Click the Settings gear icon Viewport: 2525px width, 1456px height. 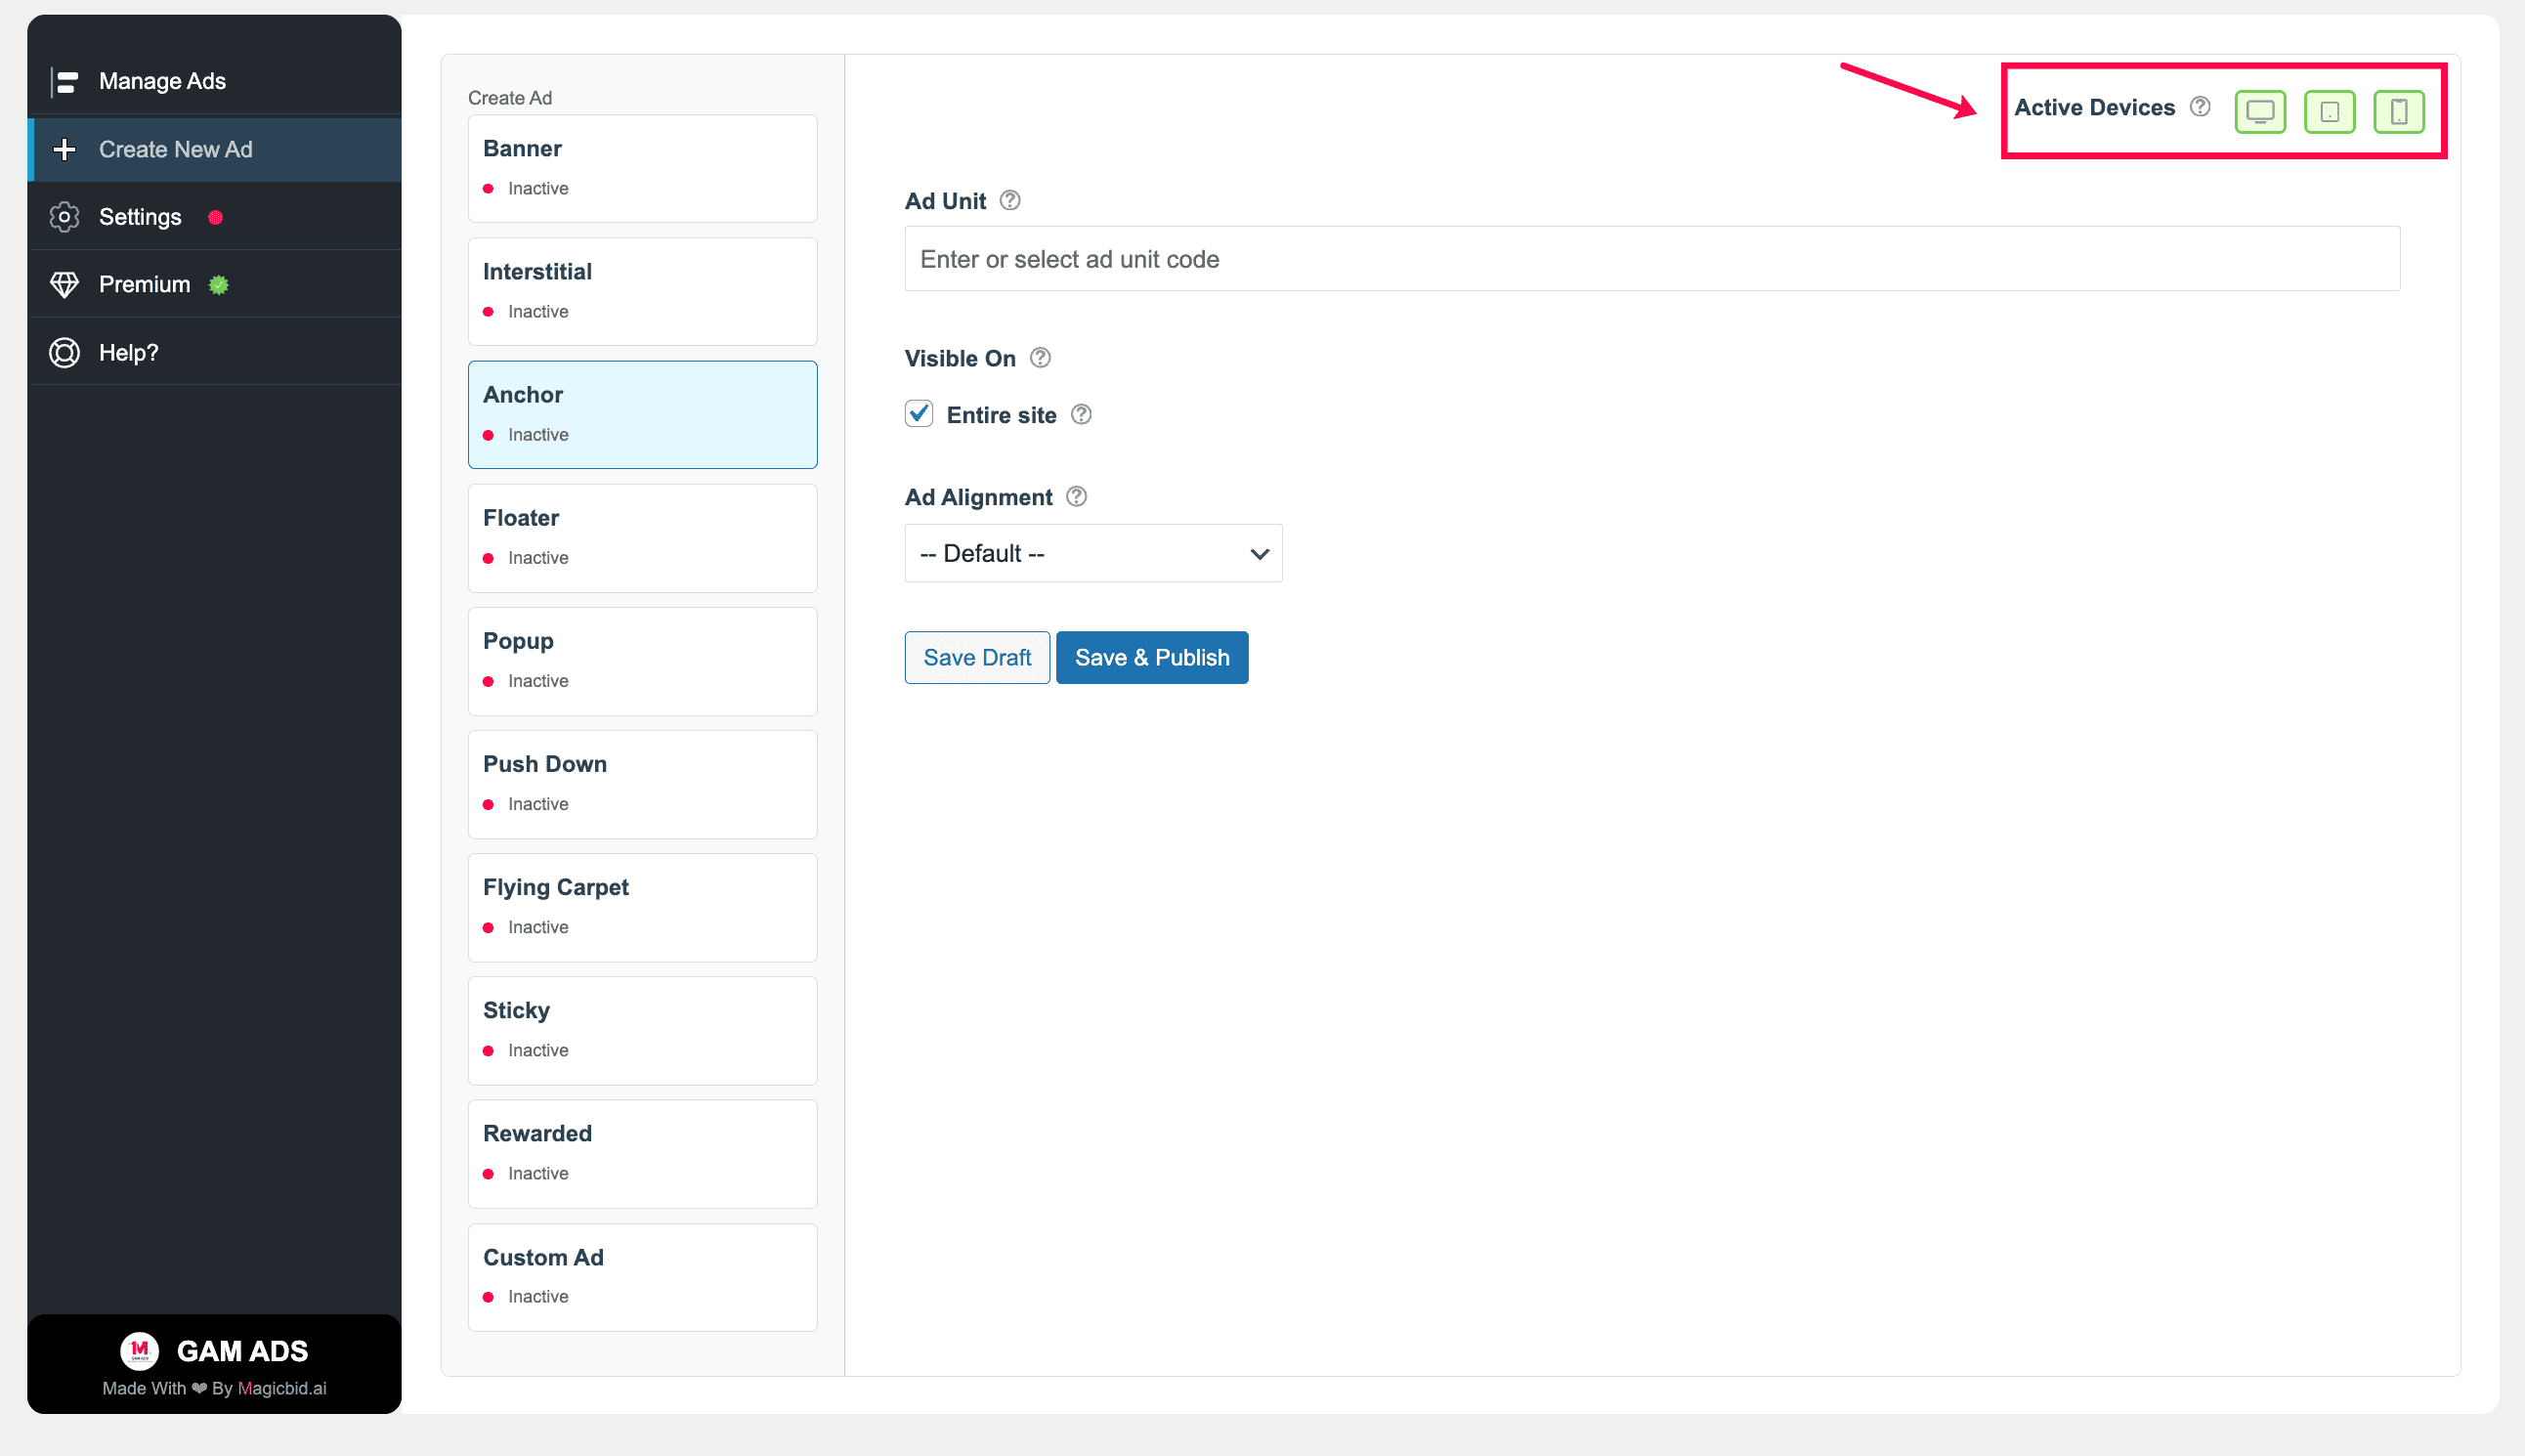click(x=65, y=217)
